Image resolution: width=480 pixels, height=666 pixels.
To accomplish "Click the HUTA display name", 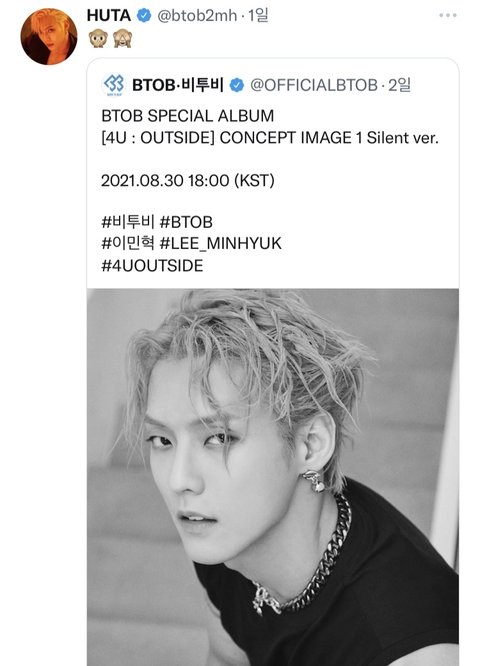I will pos(109,16).
